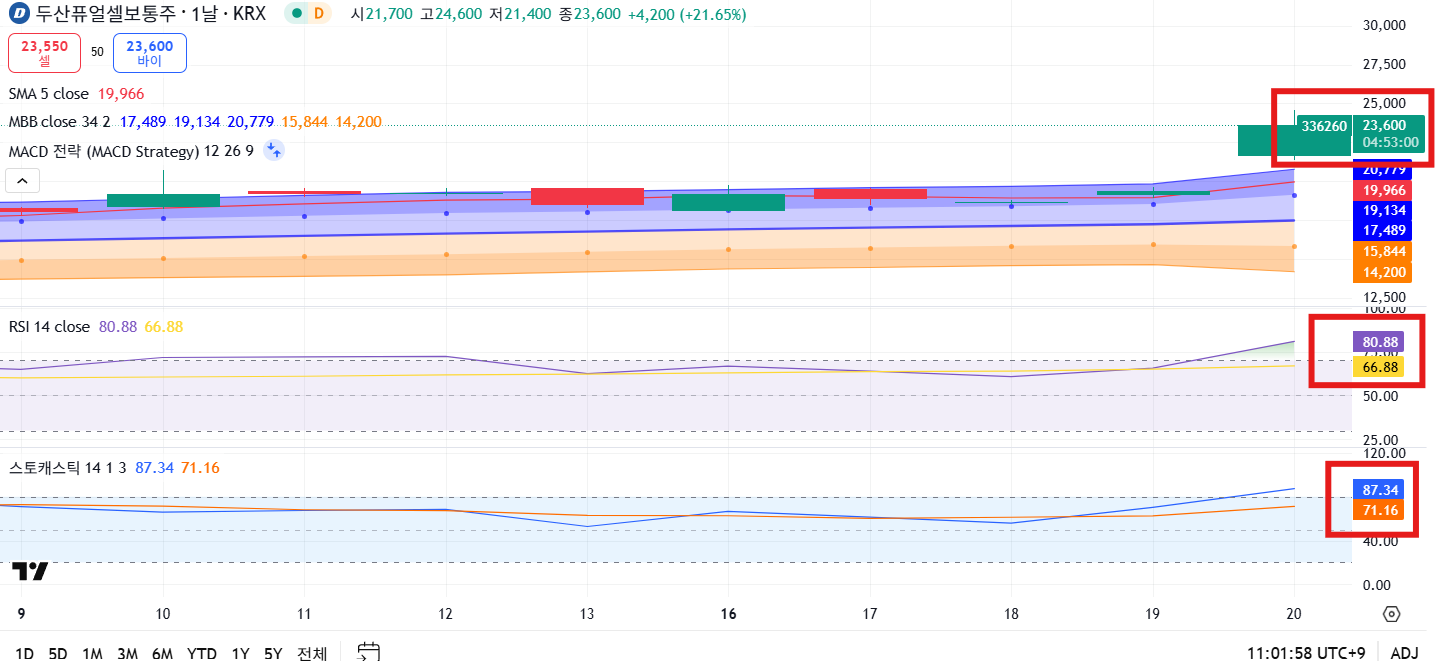Viewport: 1435px width, 661px height.
Task: Select the 스토캐스틱 14 1 3 legend
Action: (67, 468)
